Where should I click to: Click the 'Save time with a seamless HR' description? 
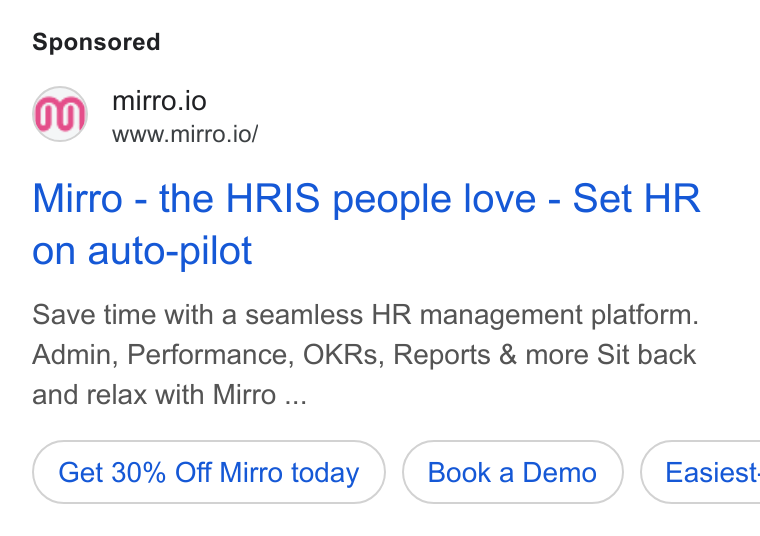point(366,354)
